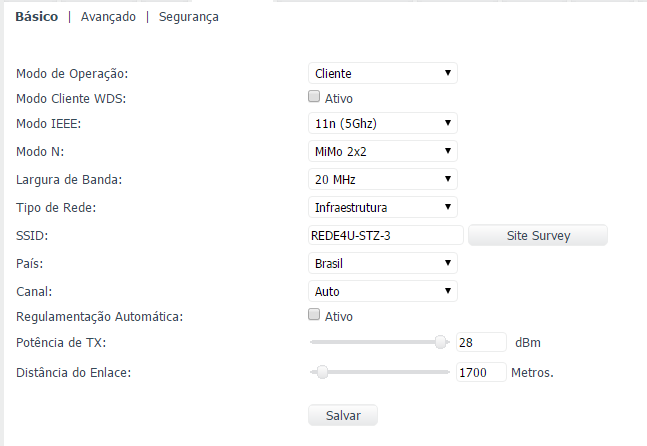Open the Avançado tab

coord(108,17)
